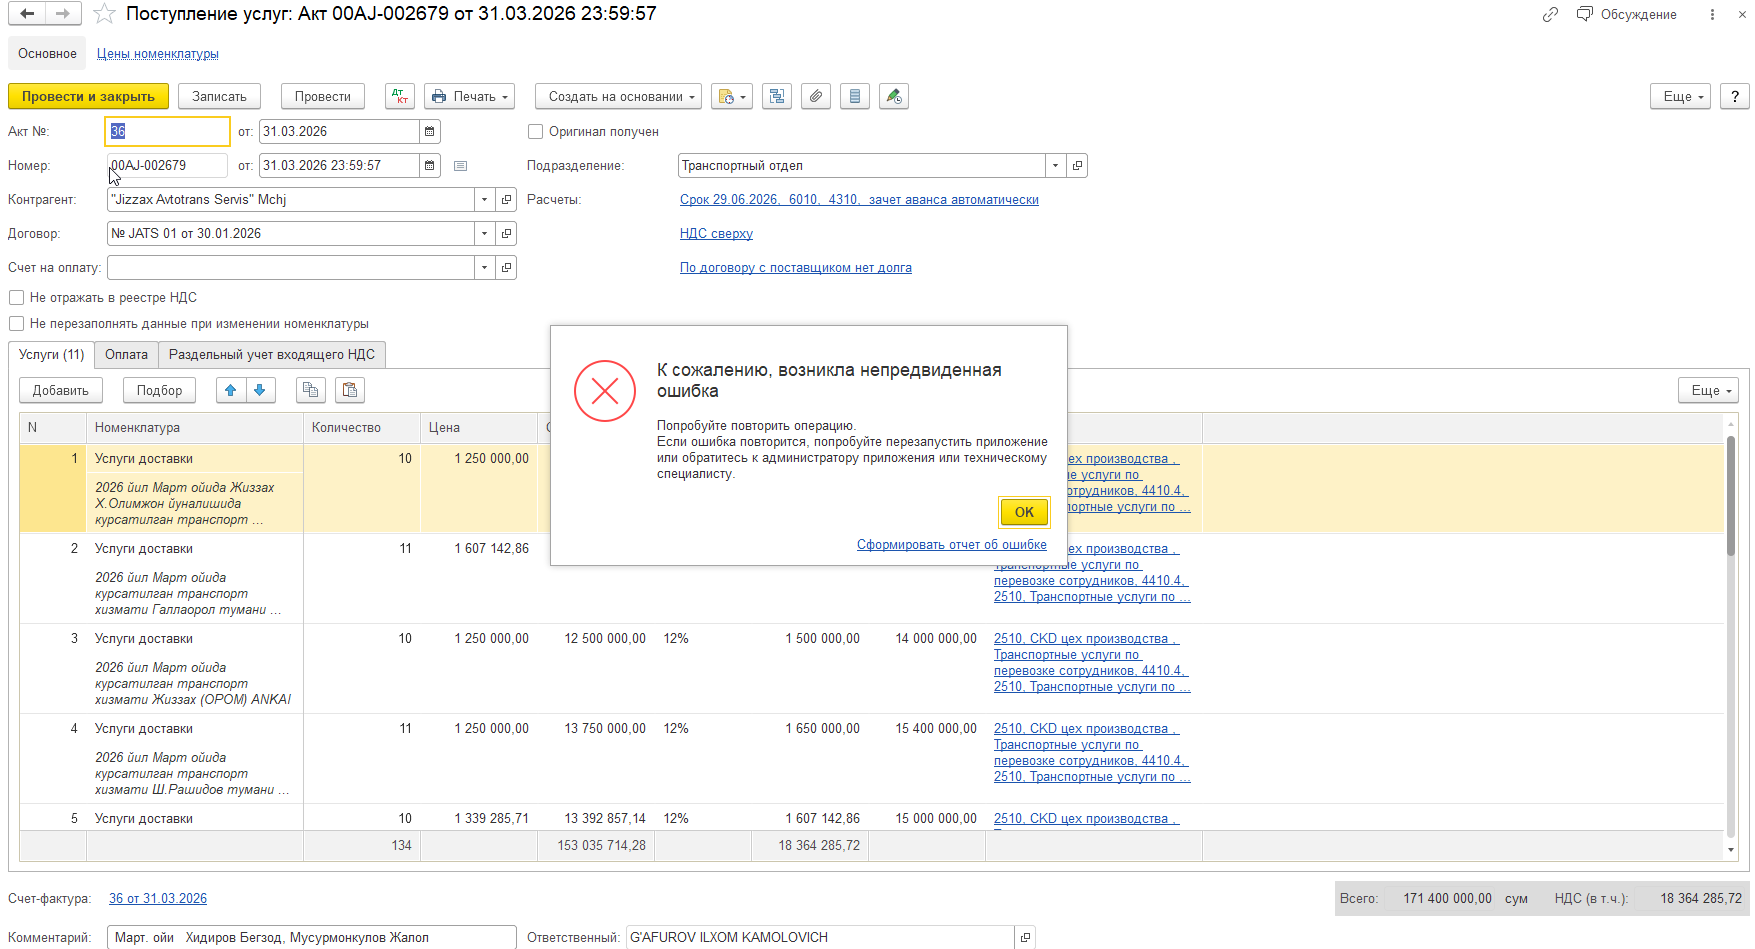Viewport: 1755px width, 949px height.
Task: Open the Транспортный отдел department card
Action: pos(1077,165)
